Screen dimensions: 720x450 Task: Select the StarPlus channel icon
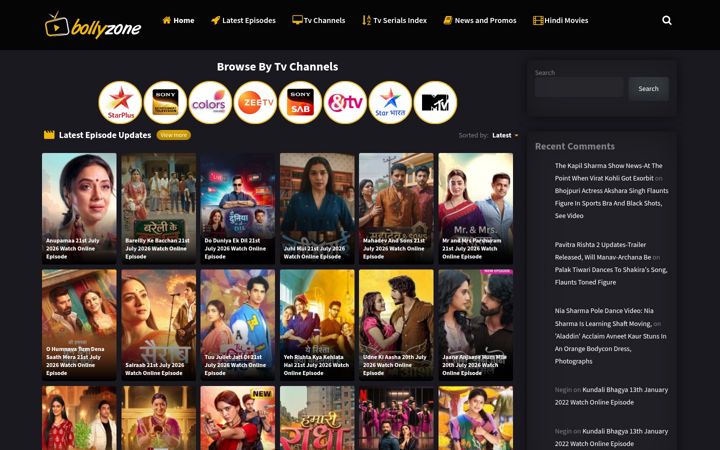coord(120,102)
